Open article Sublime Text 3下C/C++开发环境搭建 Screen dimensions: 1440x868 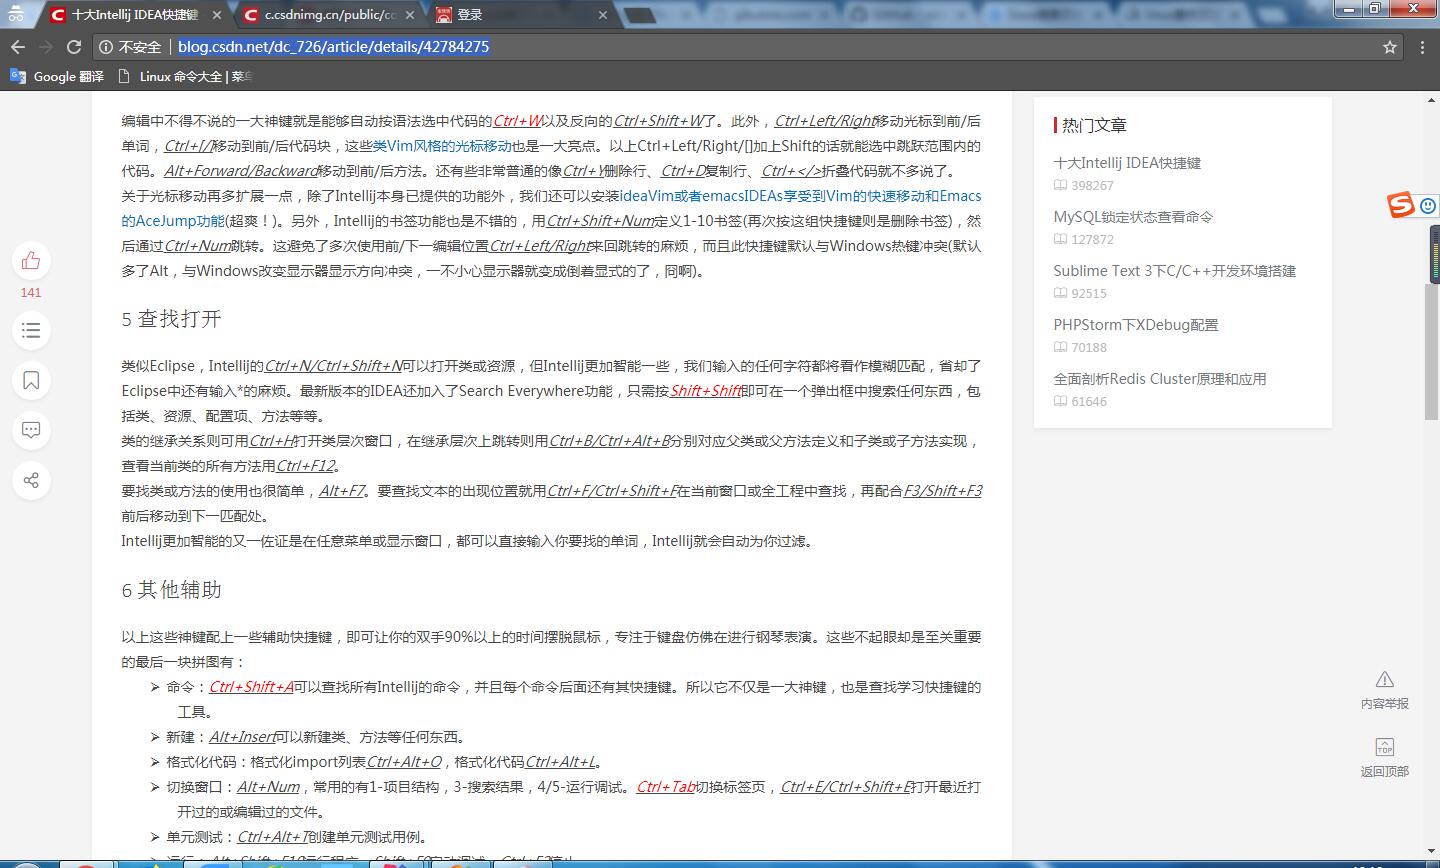[1174, 271]
